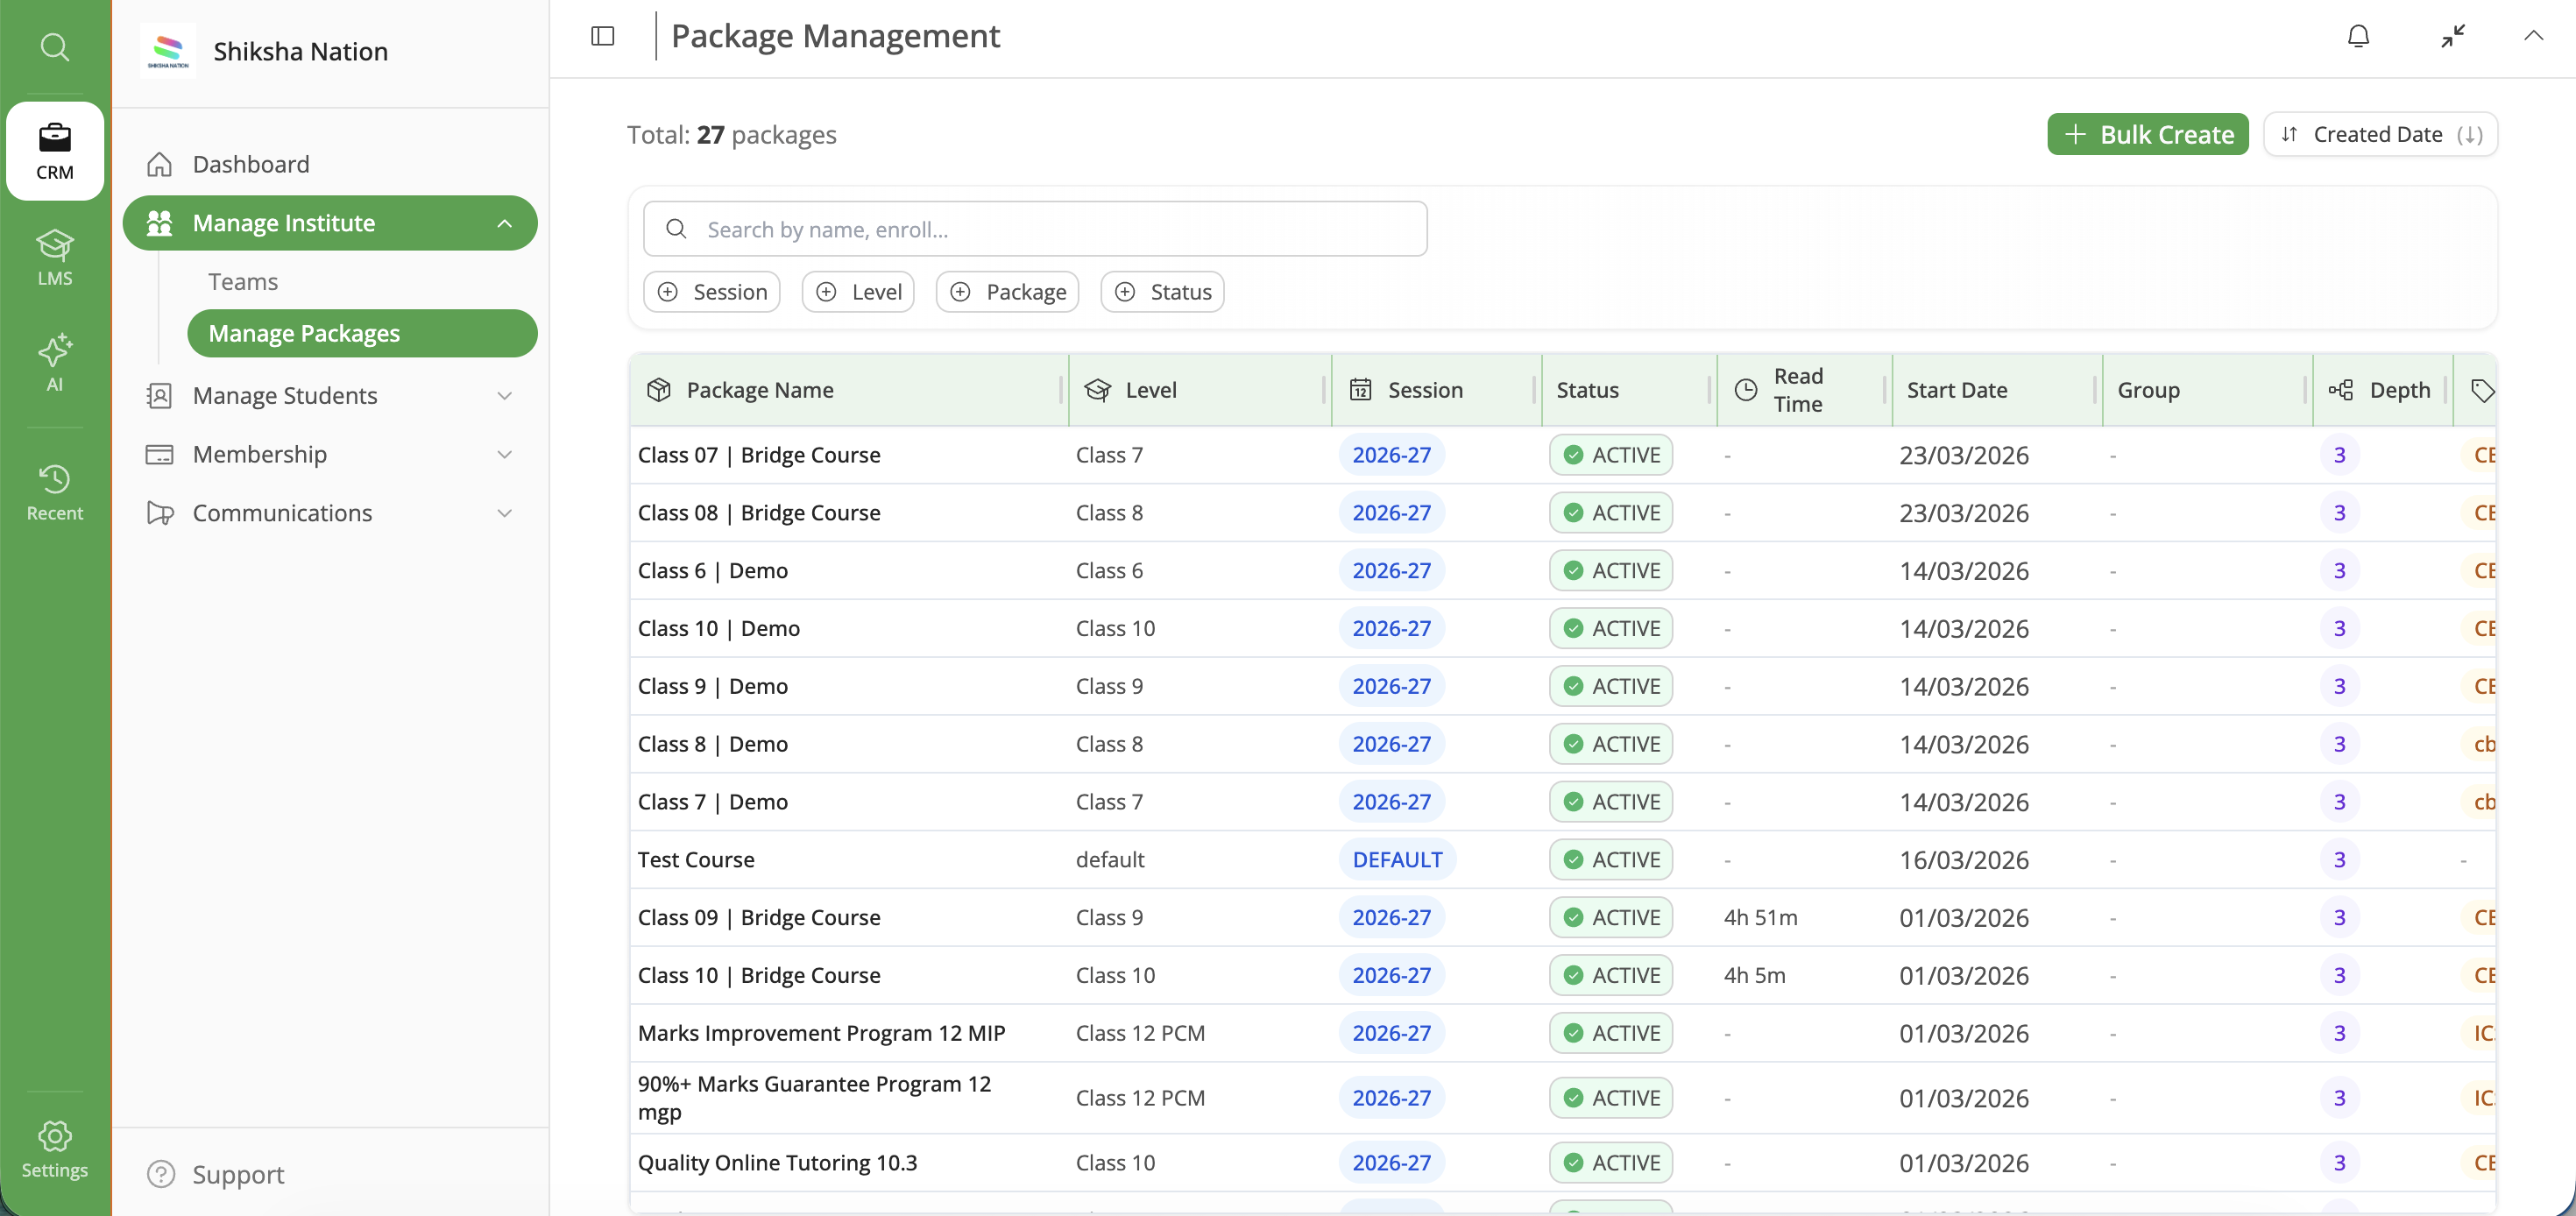Click the top-right collapse chevron
This screenshot has height=1216, width=2576.
(2532, 36)
